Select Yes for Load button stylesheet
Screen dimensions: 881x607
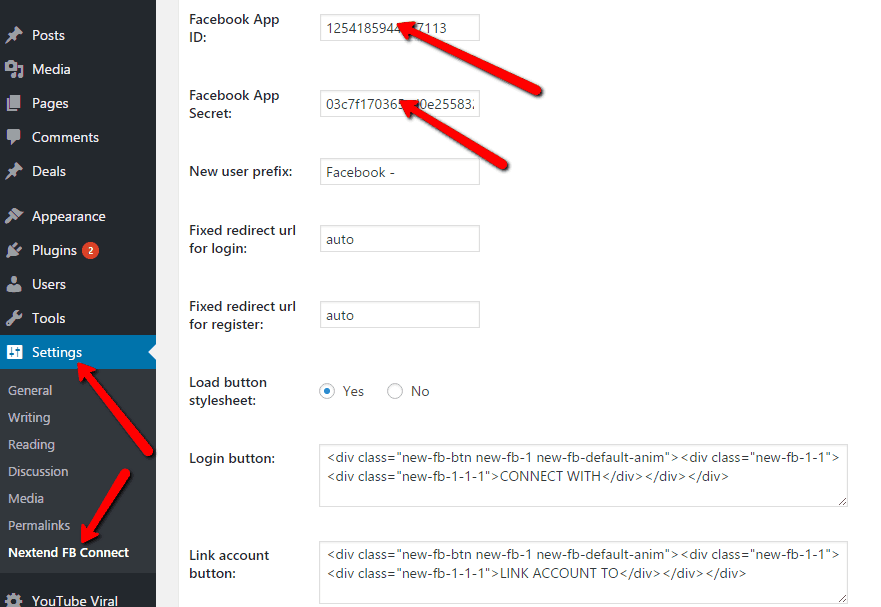click(327, 391)
